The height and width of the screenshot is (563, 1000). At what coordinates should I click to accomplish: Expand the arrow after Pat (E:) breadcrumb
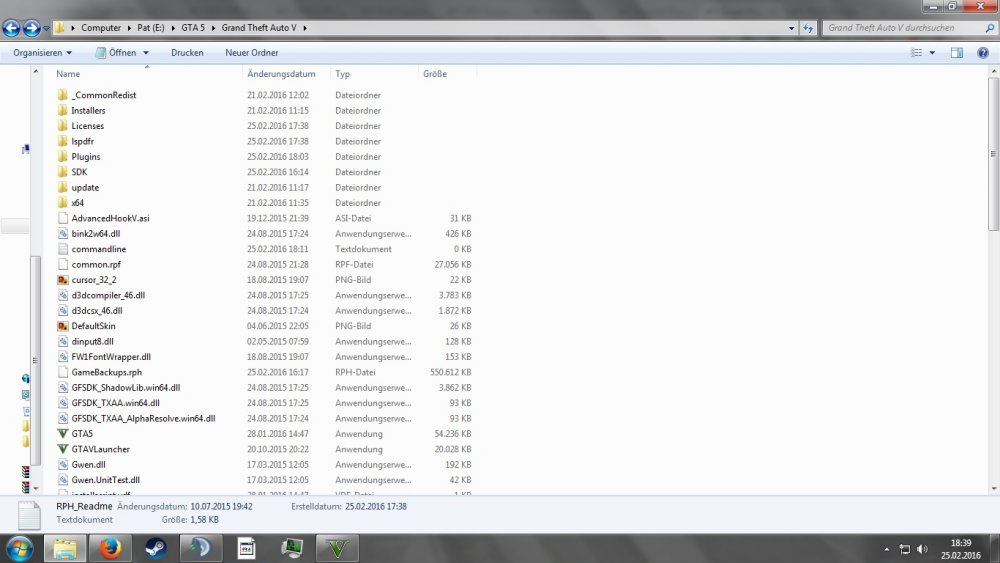pos(173,28)
